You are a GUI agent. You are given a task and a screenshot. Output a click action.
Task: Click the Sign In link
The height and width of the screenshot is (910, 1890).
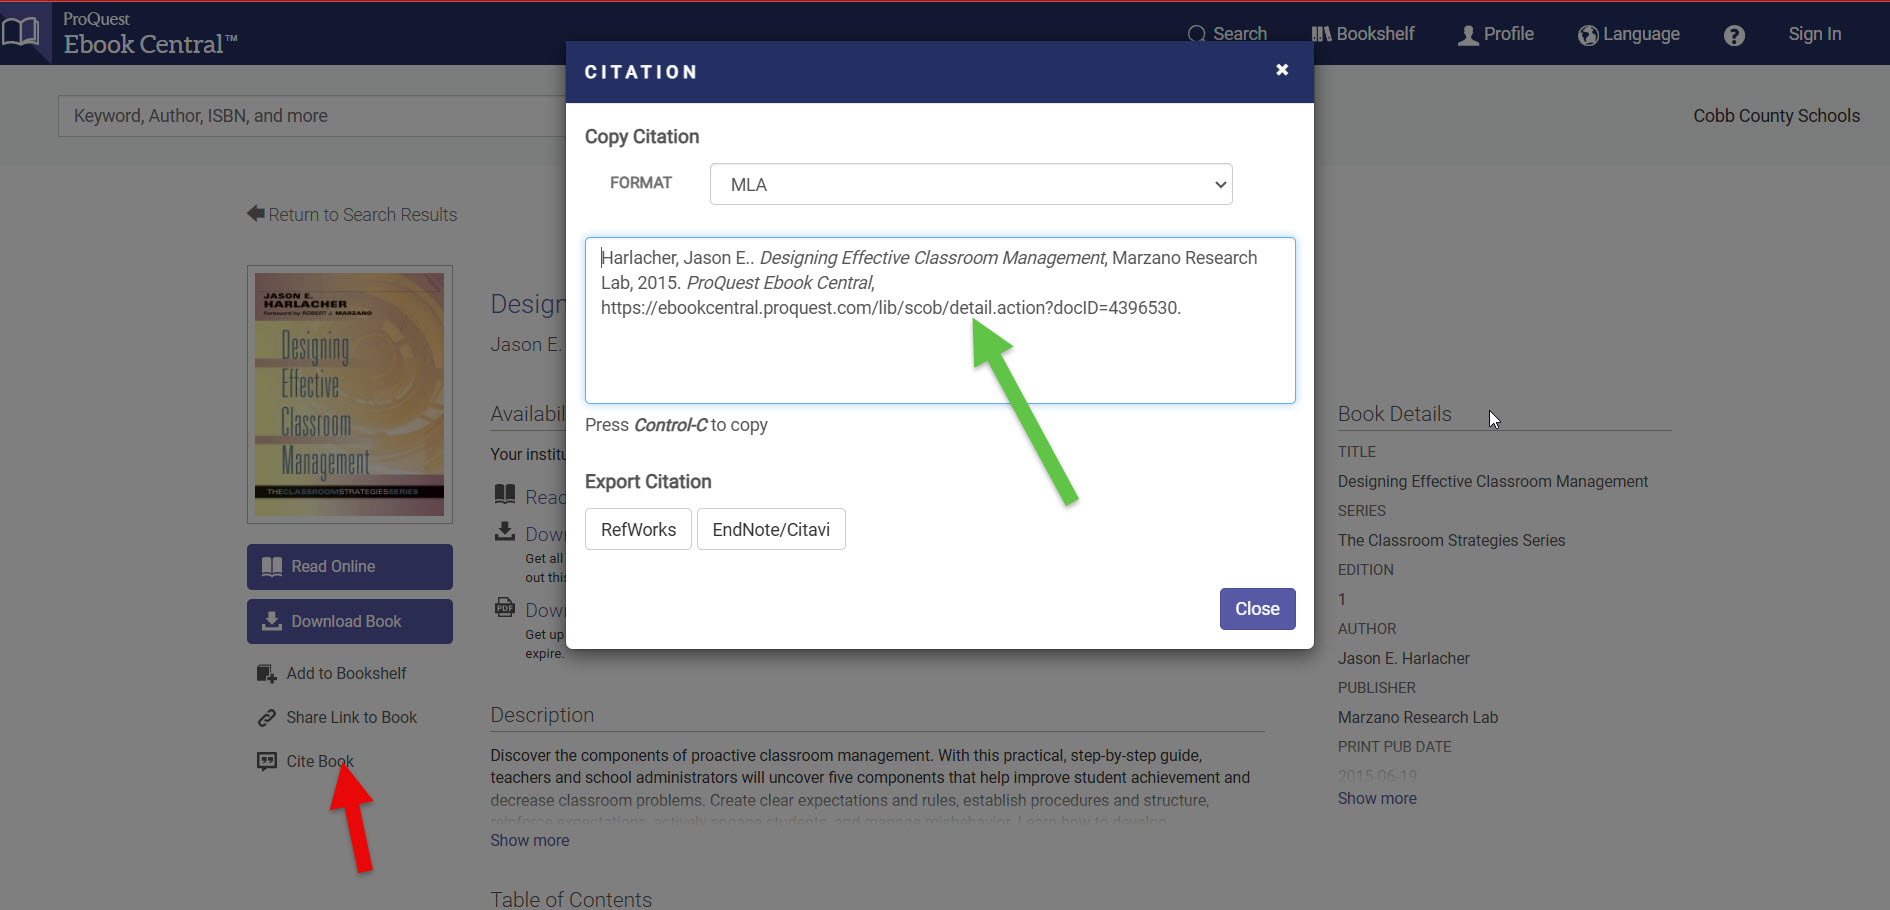click(1814, 34)
